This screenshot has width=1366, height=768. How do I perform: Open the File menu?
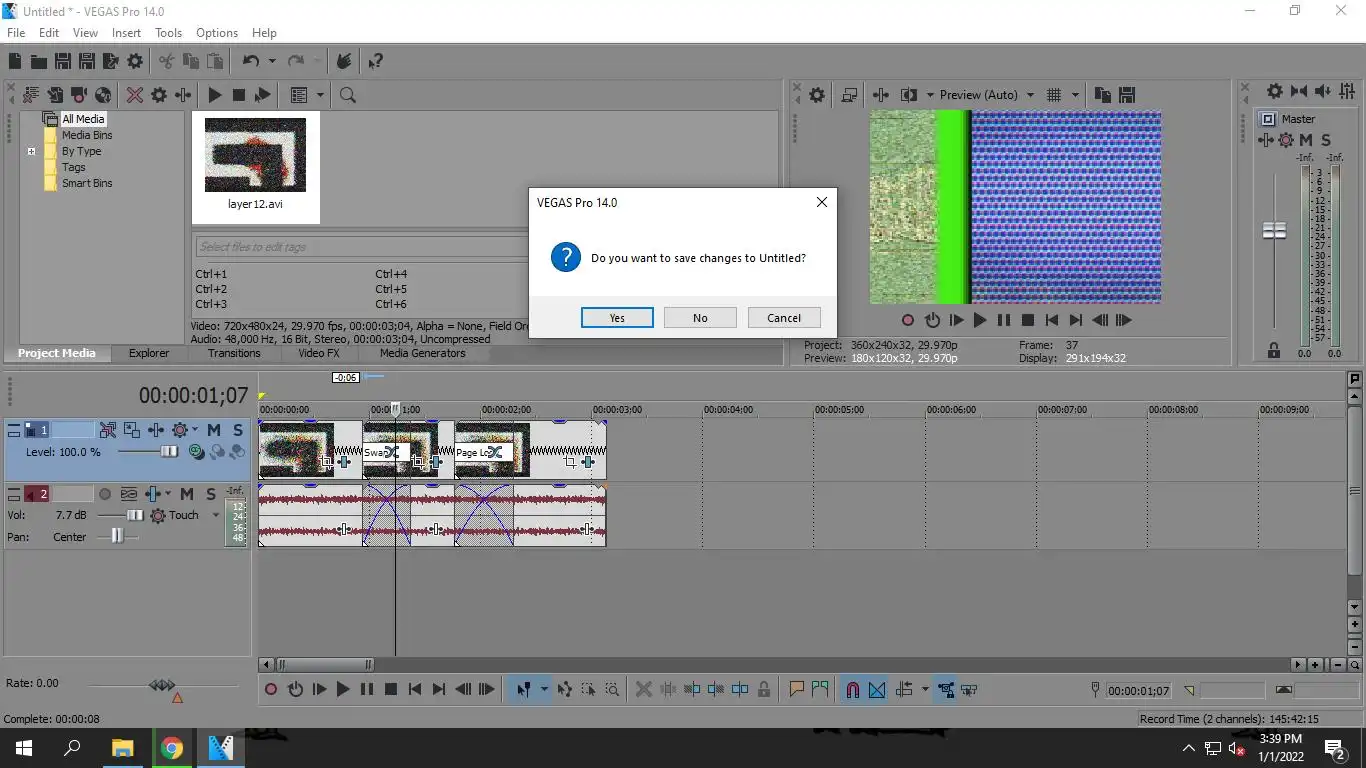tap(16, 33)
